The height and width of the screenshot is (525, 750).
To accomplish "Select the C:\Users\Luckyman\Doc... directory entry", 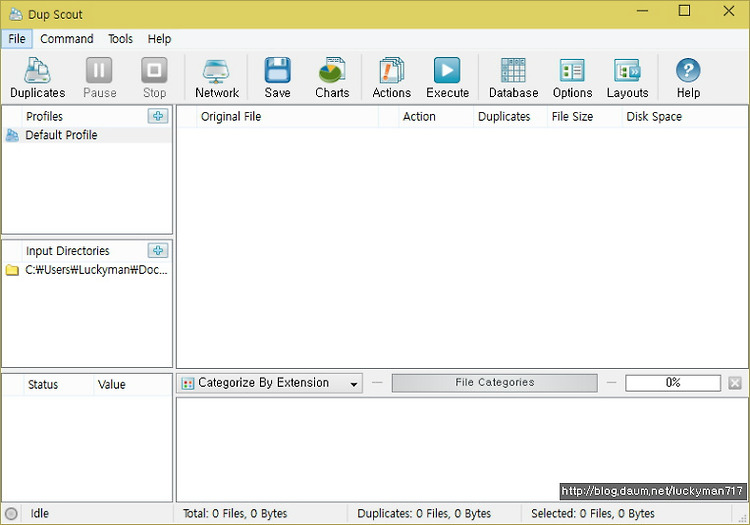I will (x=87, y=270).
